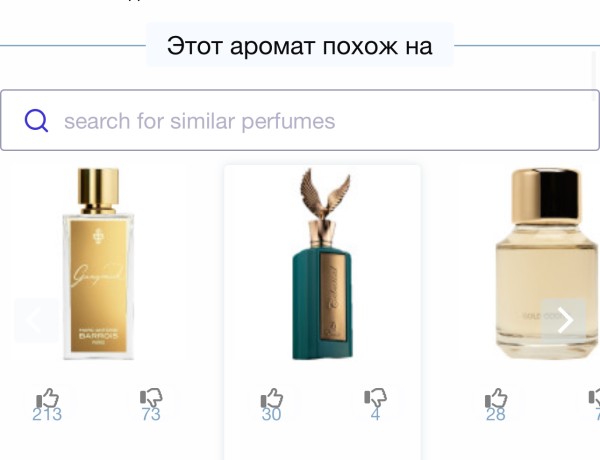This screenshot has width=600, height=460.
Task: Dislike the Gold Cool round bottle perfume
Action: point(594,398)
